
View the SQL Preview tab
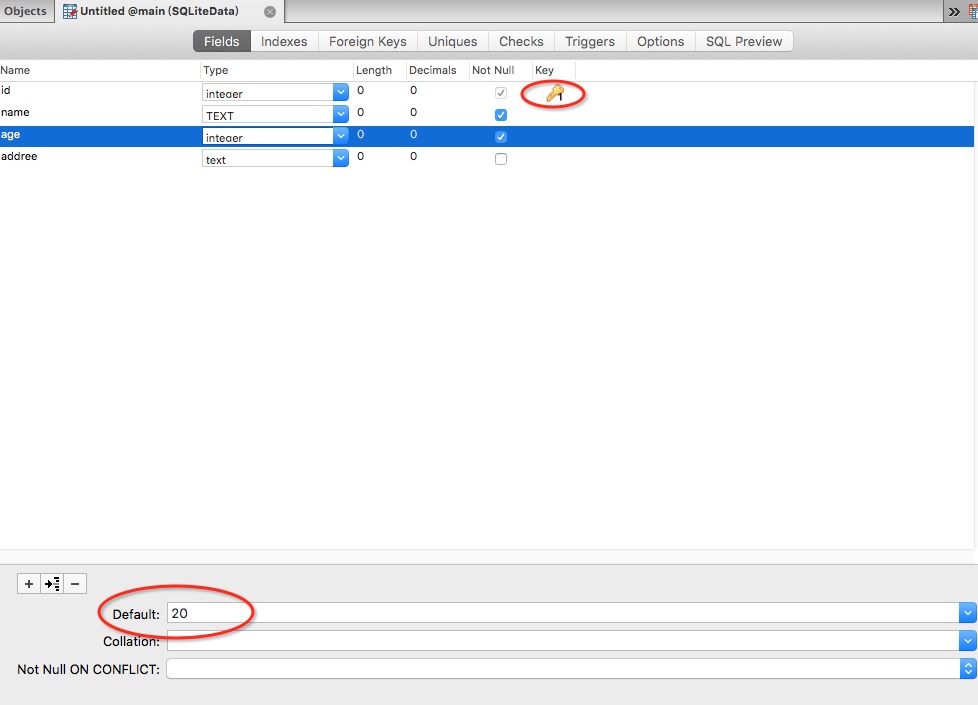[x=743, y=41]
